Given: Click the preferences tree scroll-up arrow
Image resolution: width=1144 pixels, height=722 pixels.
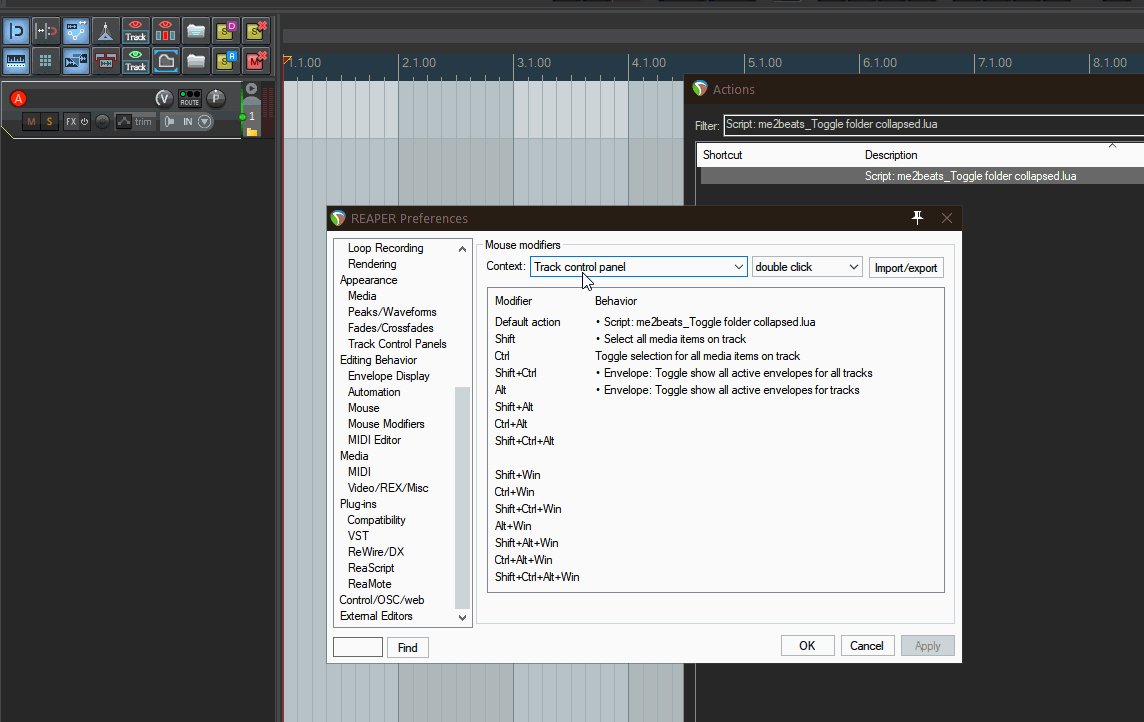Looking at the screenshot, I should [462, 249].
